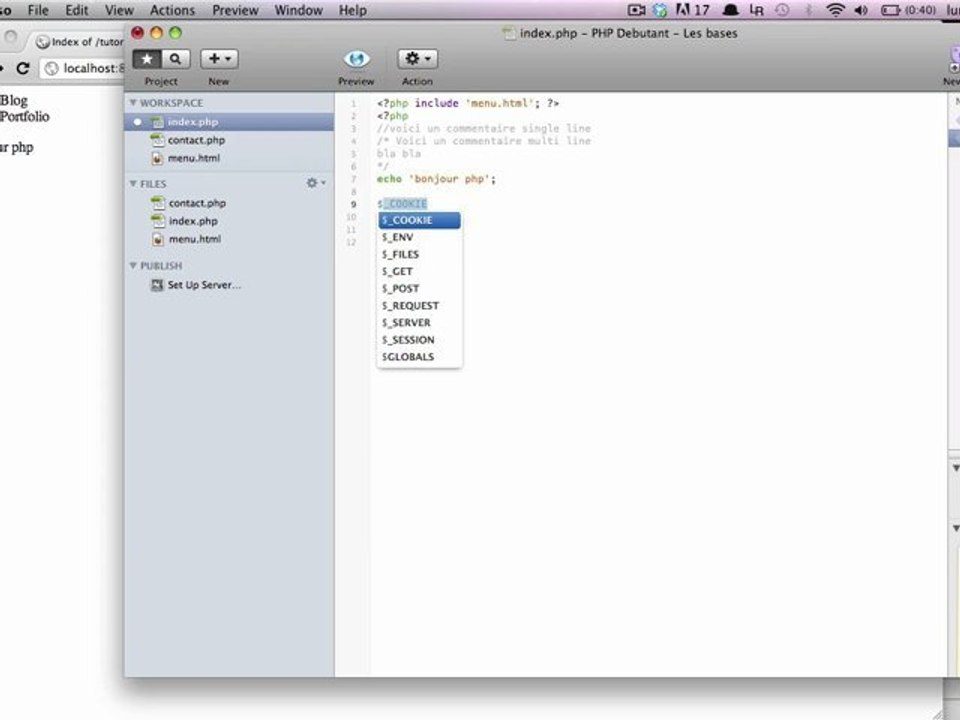Image resolution: width=960 pixels, height=720 pixels.
Task: Select index.php in the WORKSPACE list
Action: click(229, 122)
